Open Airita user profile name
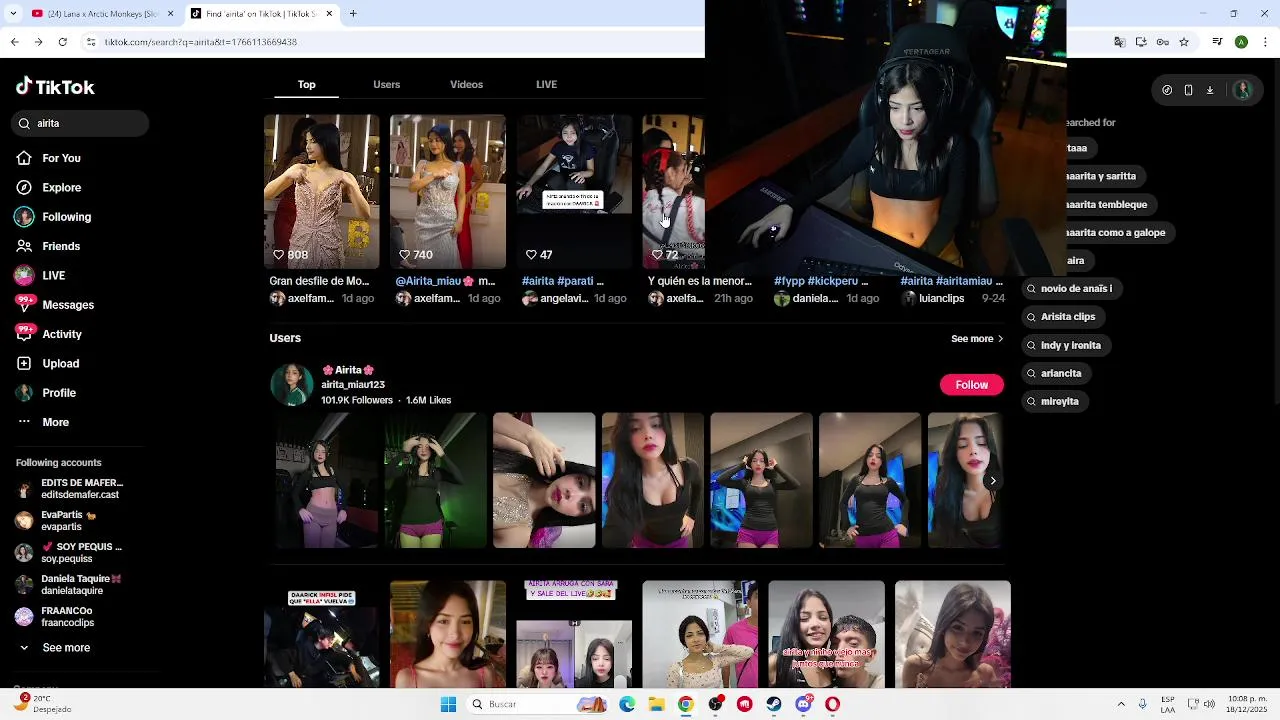 (348, 370)
